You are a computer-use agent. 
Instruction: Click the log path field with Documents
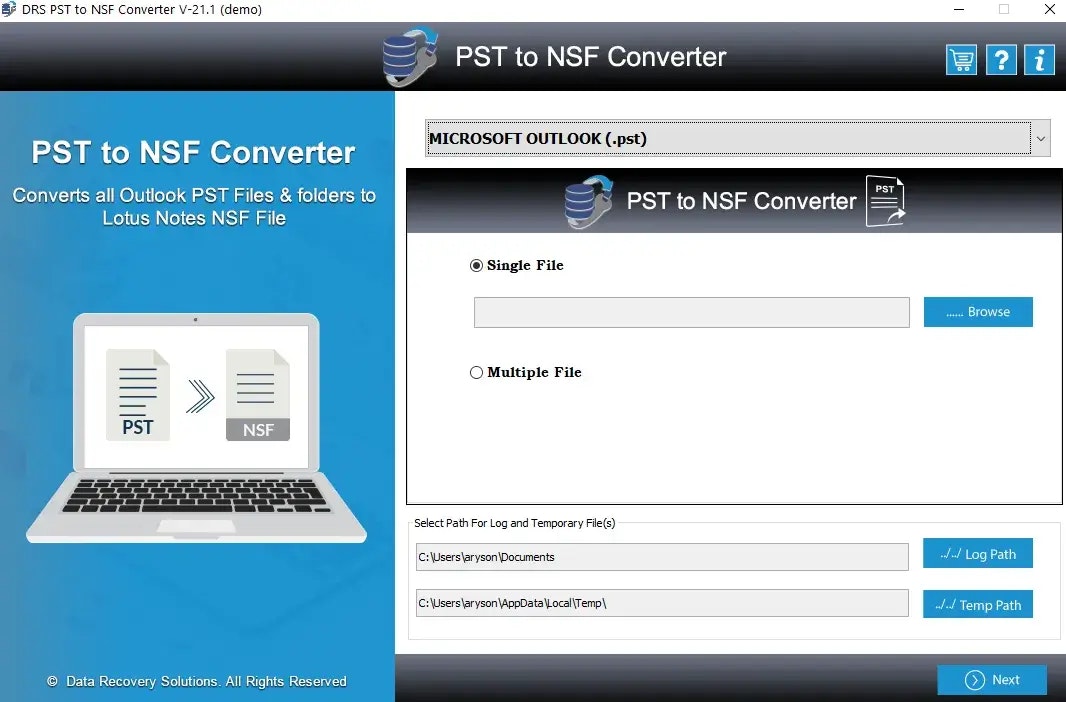662,557
